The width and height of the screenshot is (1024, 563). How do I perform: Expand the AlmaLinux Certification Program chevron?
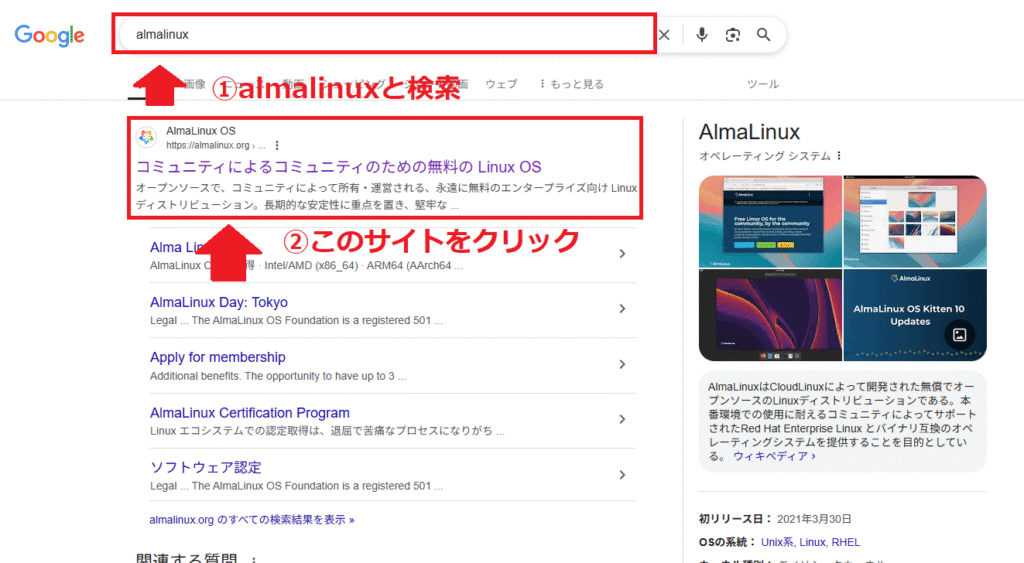tap(622, 419)
